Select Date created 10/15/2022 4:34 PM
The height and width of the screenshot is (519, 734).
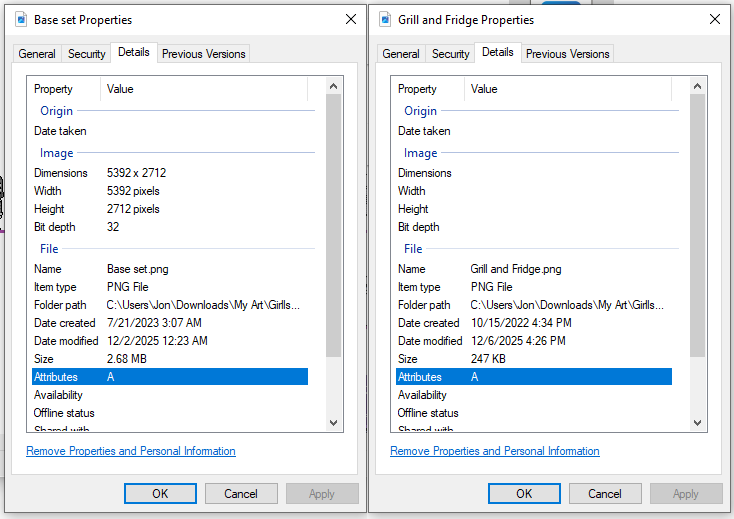click(521, 323)
